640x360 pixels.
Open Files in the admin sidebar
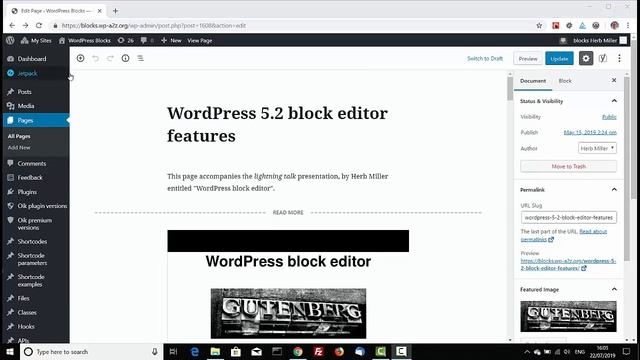point(23,298)
